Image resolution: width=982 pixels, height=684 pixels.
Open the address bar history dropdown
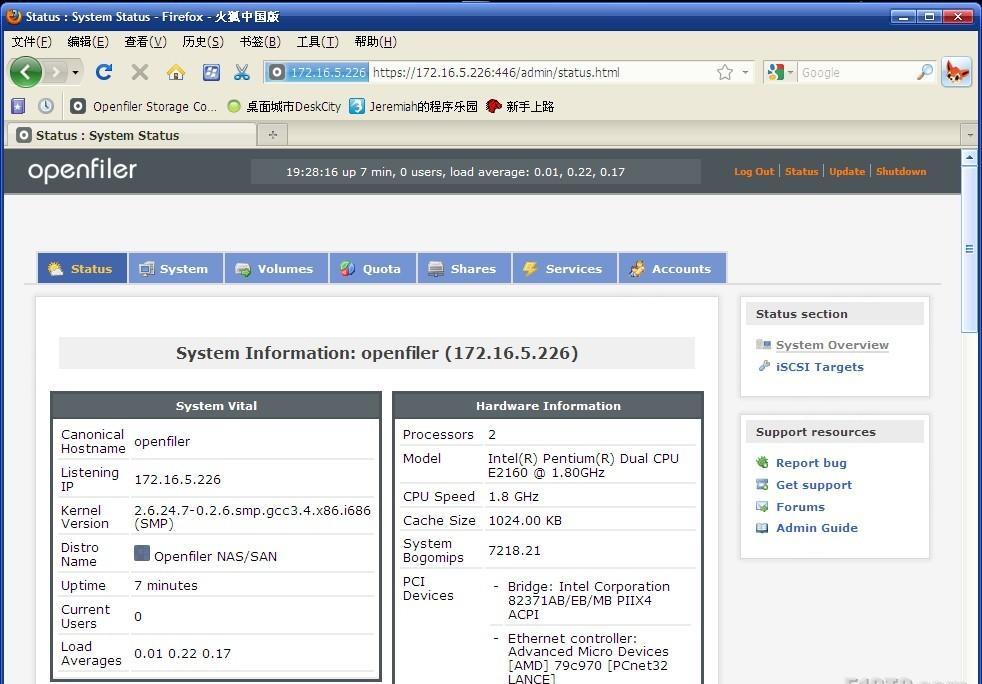(x=745, y=73)
